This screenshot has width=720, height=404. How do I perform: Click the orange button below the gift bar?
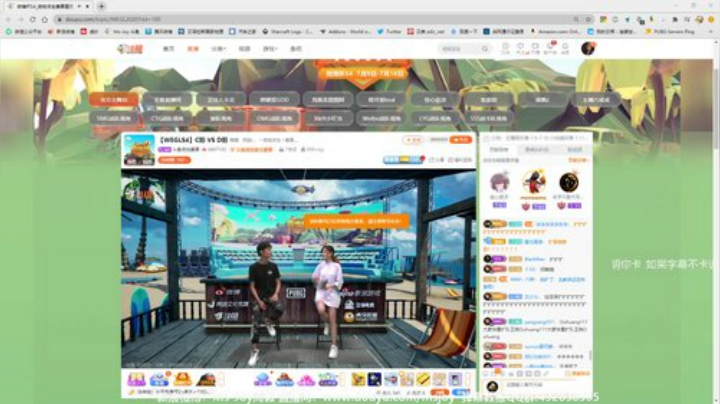click(x=439, y=393)
